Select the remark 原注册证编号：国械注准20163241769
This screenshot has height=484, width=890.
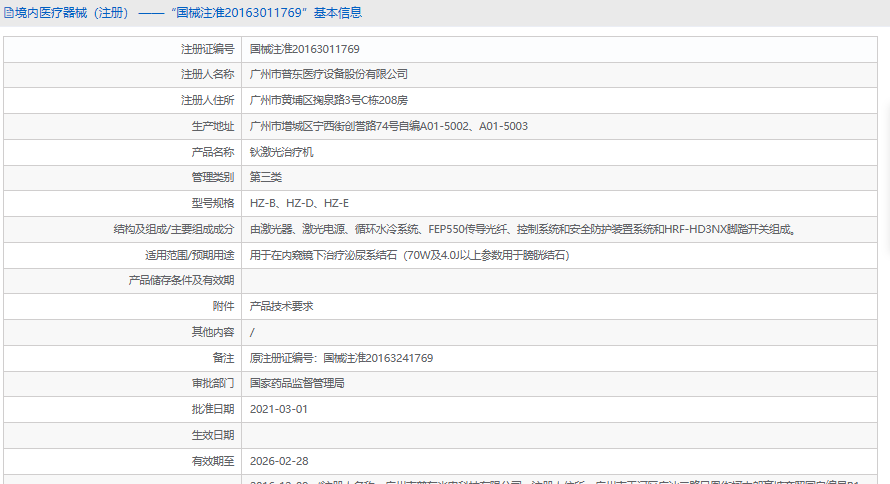(341, 358)
